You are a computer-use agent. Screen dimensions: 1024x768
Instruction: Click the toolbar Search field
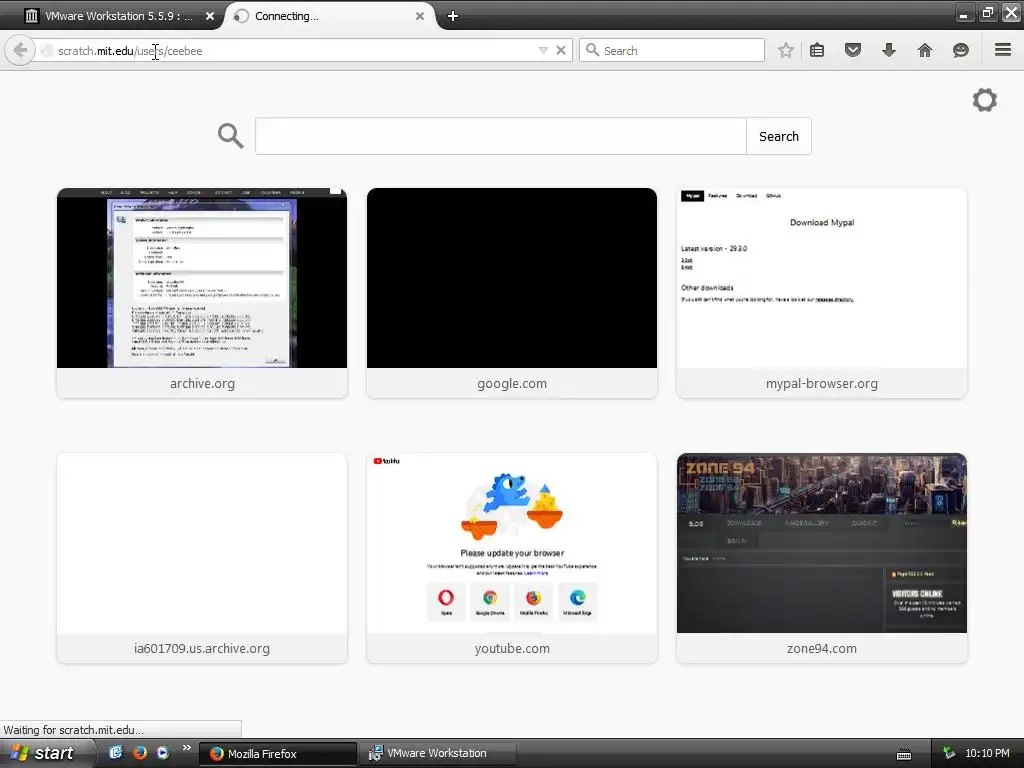click(x=671, y=50)
